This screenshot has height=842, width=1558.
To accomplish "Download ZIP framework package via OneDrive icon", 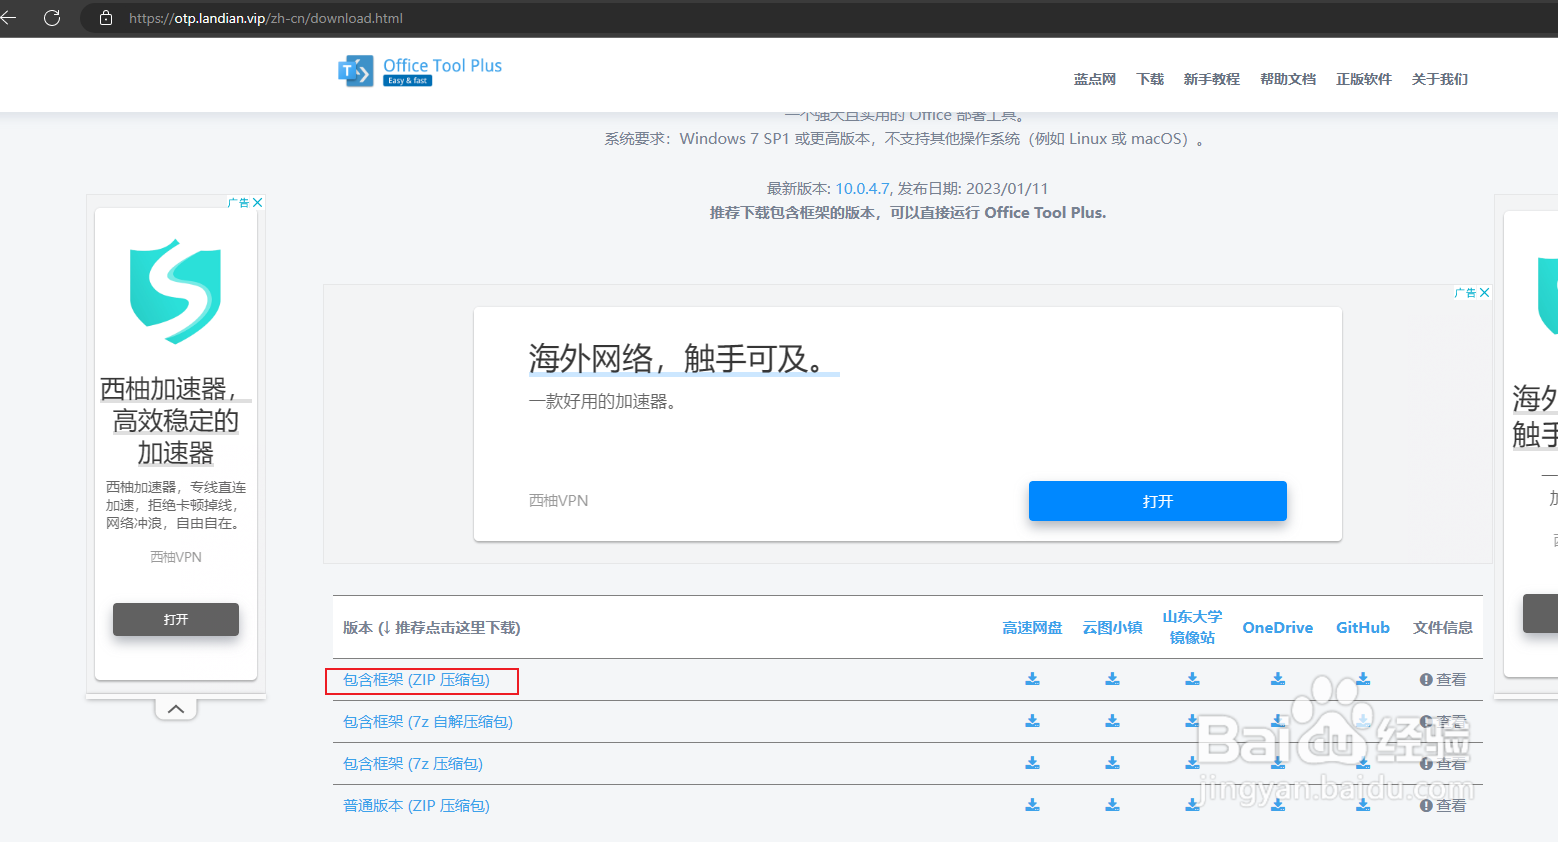I will [x=1278, y=679].
